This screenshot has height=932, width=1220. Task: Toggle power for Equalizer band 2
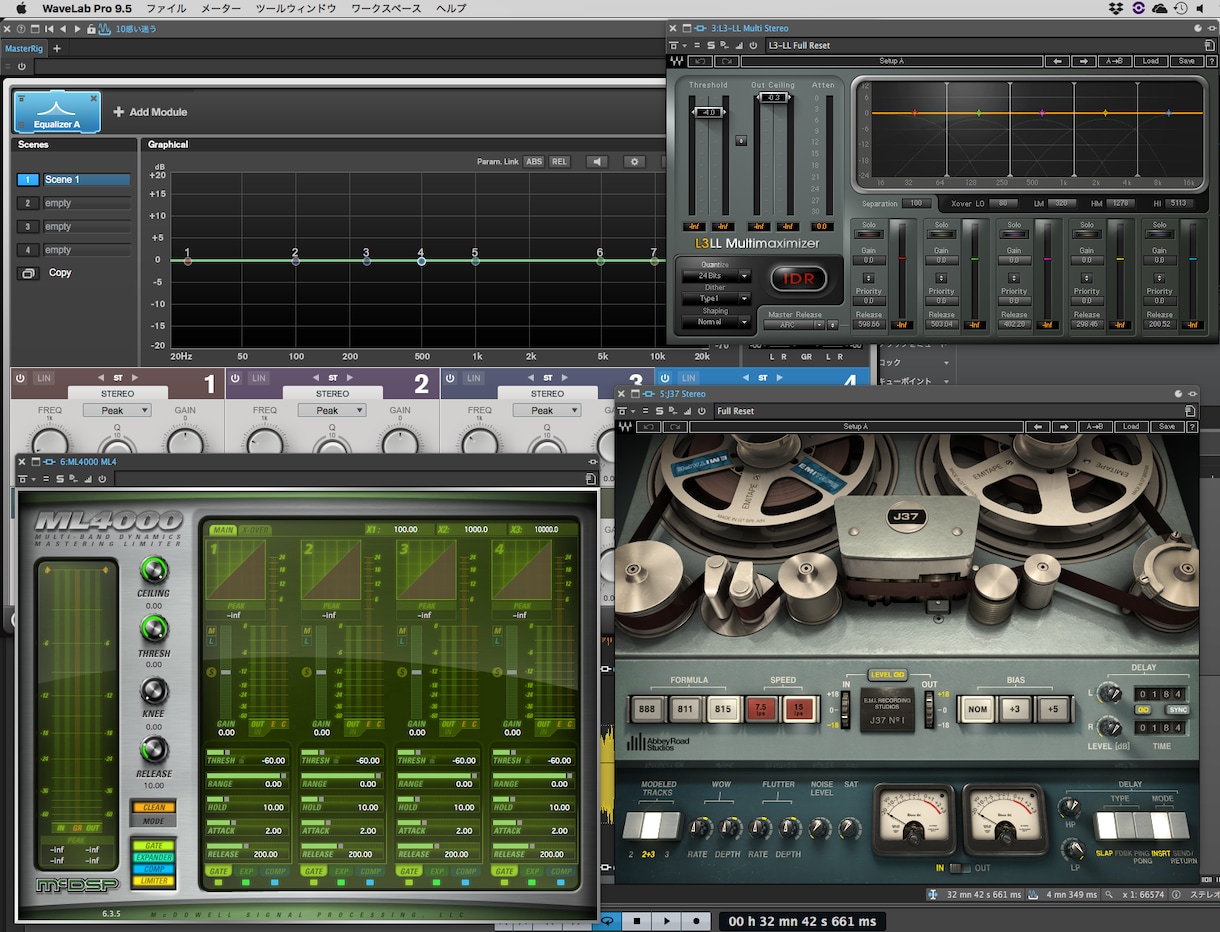point(233,378)
